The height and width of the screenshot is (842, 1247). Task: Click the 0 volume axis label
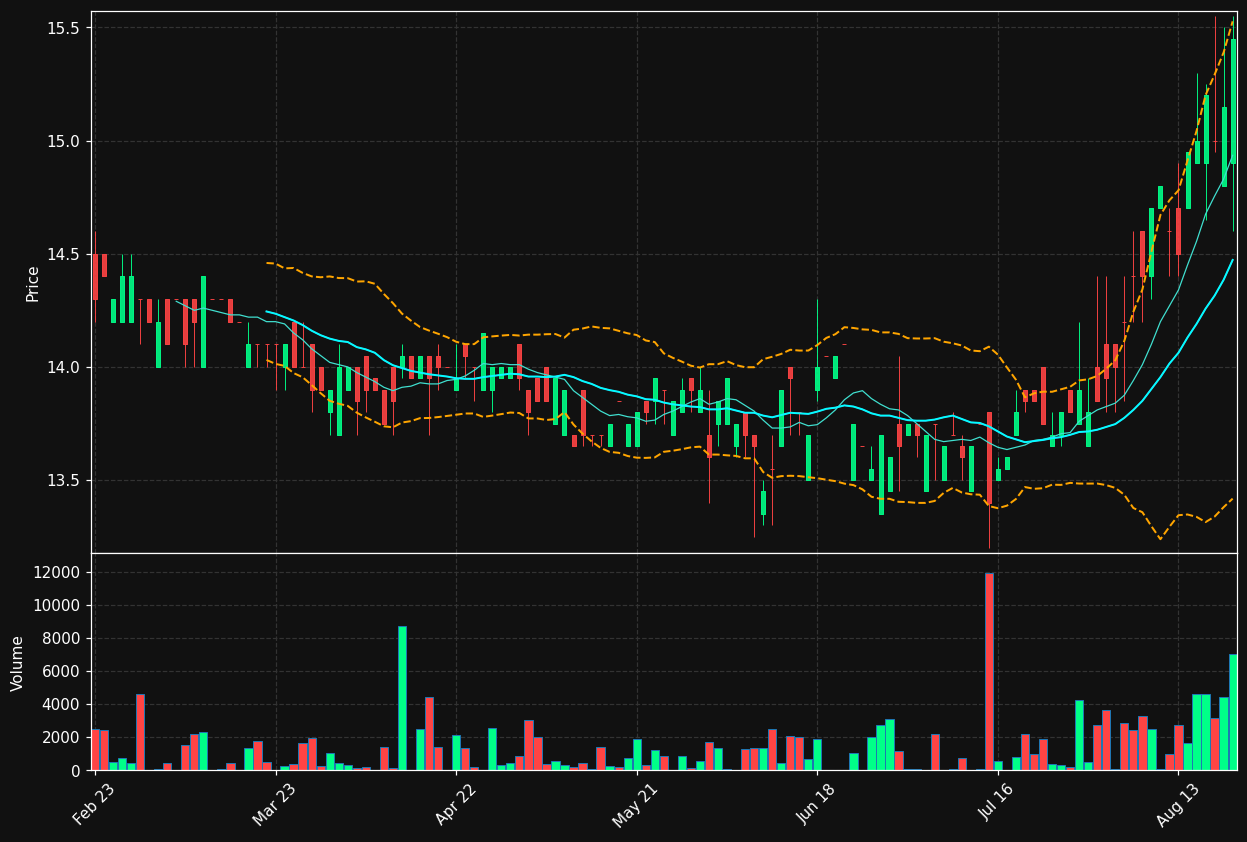(x=75, y=771)
